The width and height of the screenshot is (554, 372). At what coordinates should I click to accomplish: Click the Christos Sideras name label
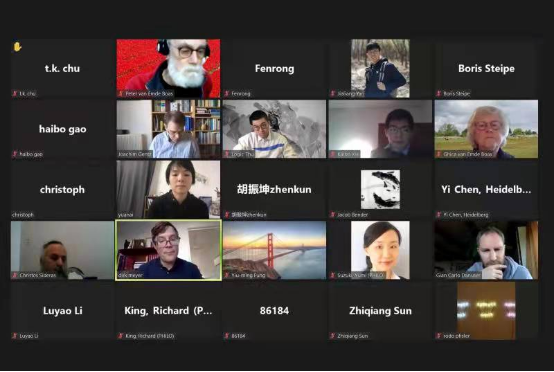click(38, 275)
